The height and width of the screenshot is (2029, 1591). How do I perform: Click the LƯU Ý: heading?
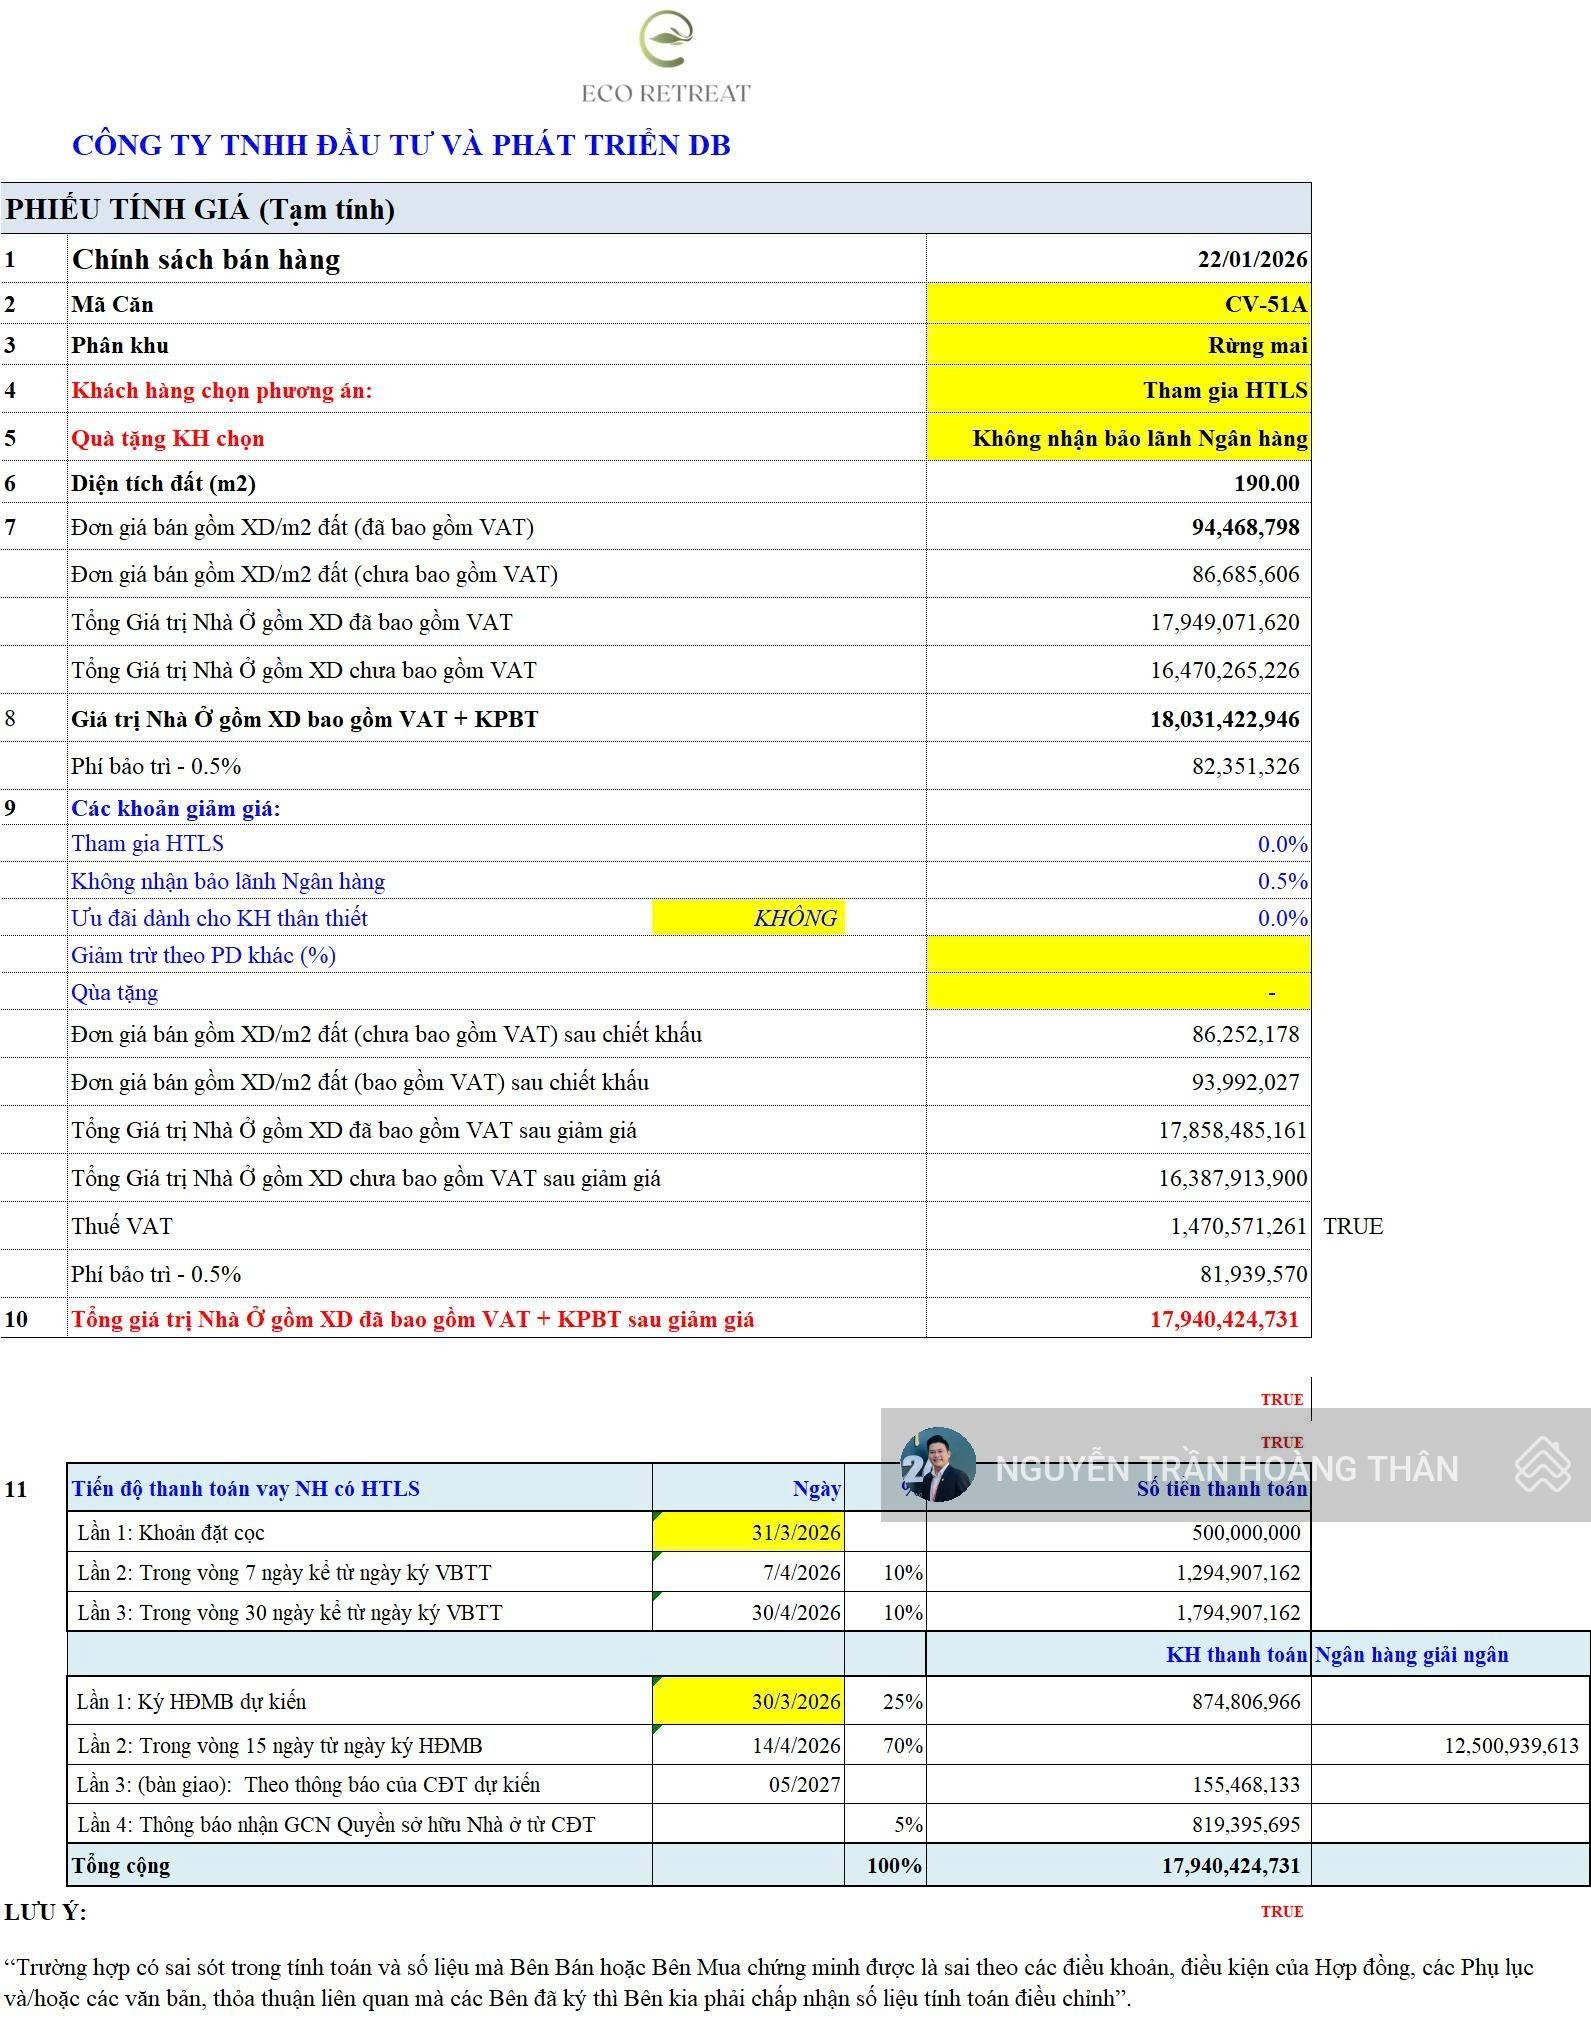click(x=45, y=1912)
